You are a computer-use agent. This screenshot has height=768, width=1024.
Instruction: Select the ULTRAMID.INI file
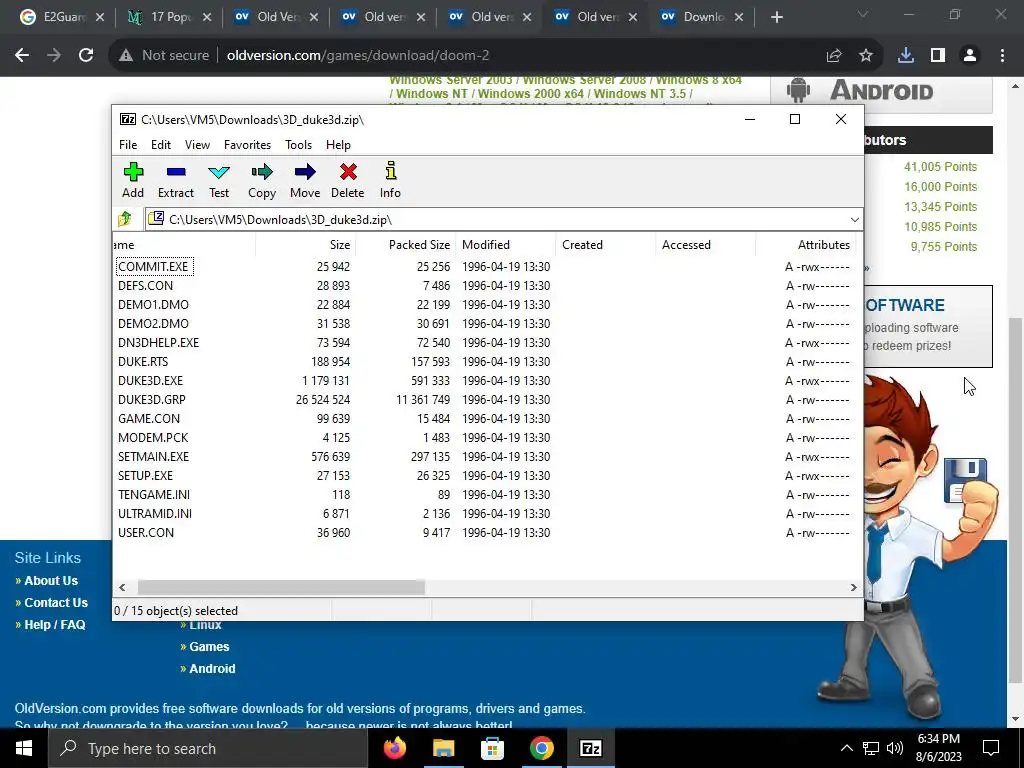pos(483,513)
